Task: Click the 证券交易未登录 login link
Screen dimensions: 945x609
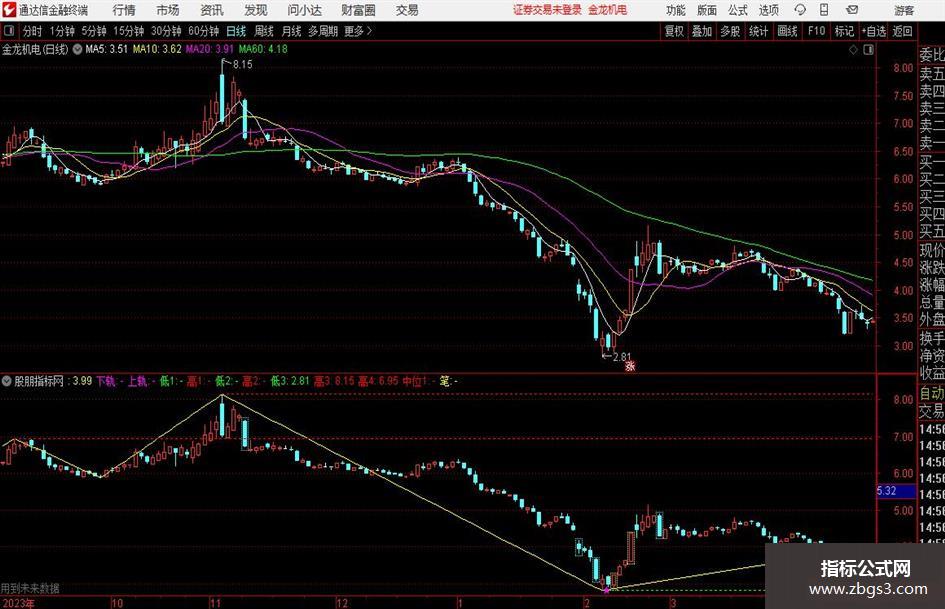Action: (x=547, y=10)
